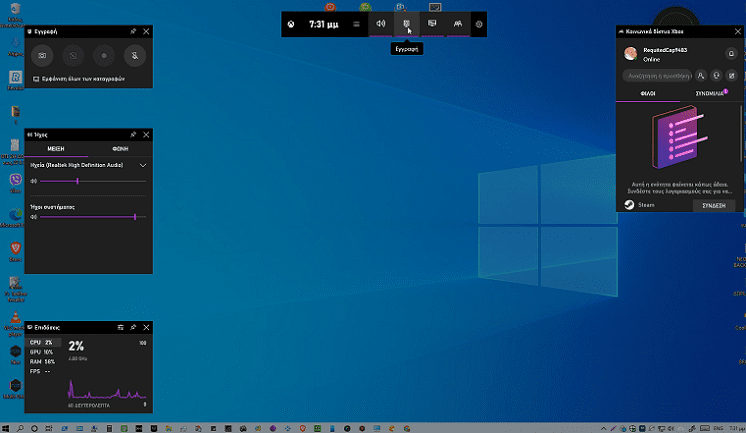
Task: Expand the Realtek speakers output dropdown
Action: [143, 165]
